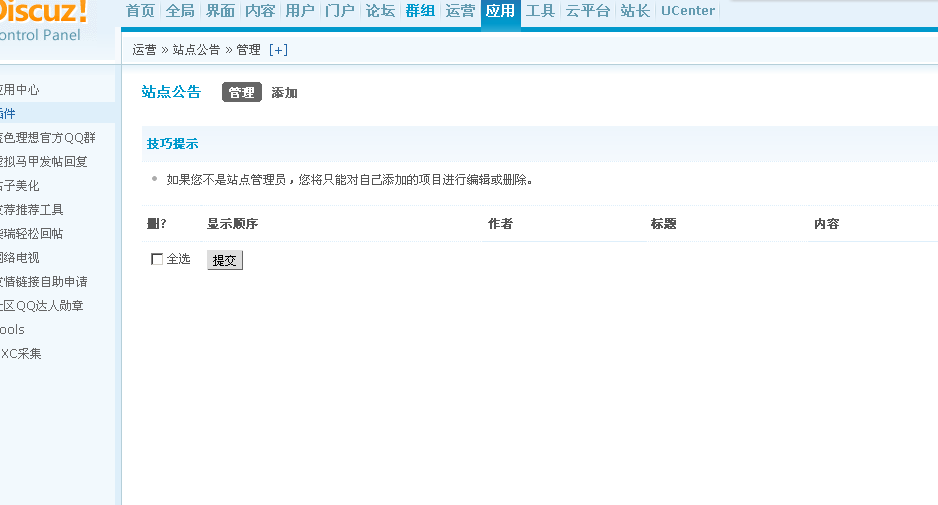Open DXC采集 sidebar entry

[21, 354]
